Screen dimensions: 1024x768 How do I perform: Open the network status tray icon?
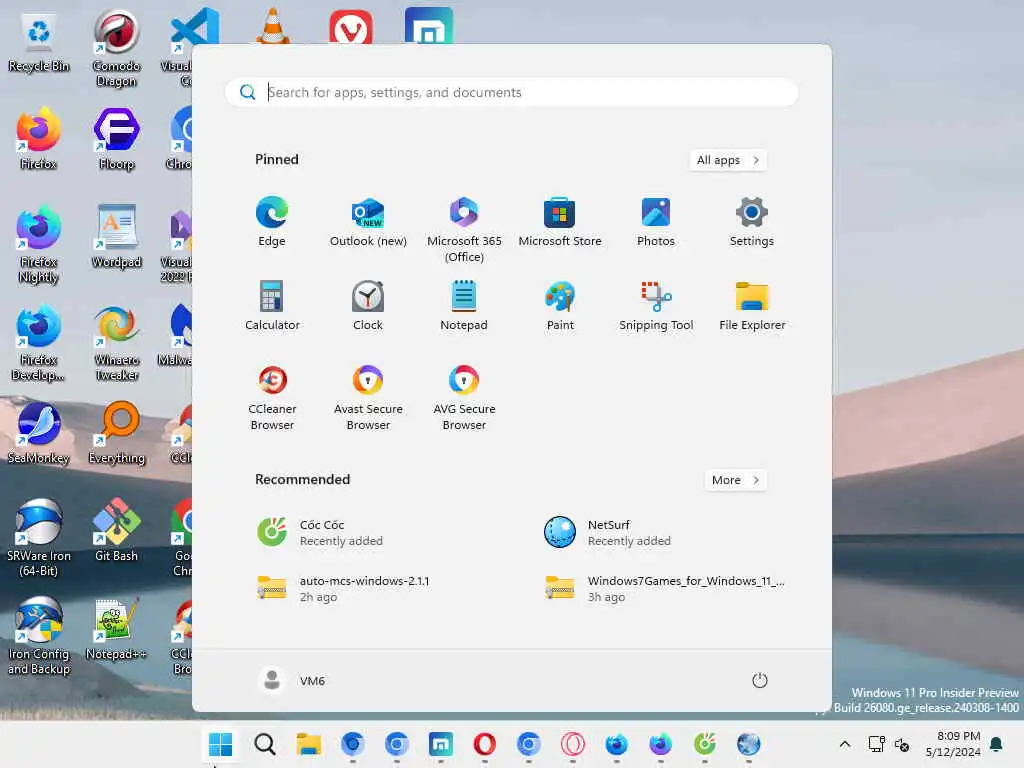tap(876, 744)
